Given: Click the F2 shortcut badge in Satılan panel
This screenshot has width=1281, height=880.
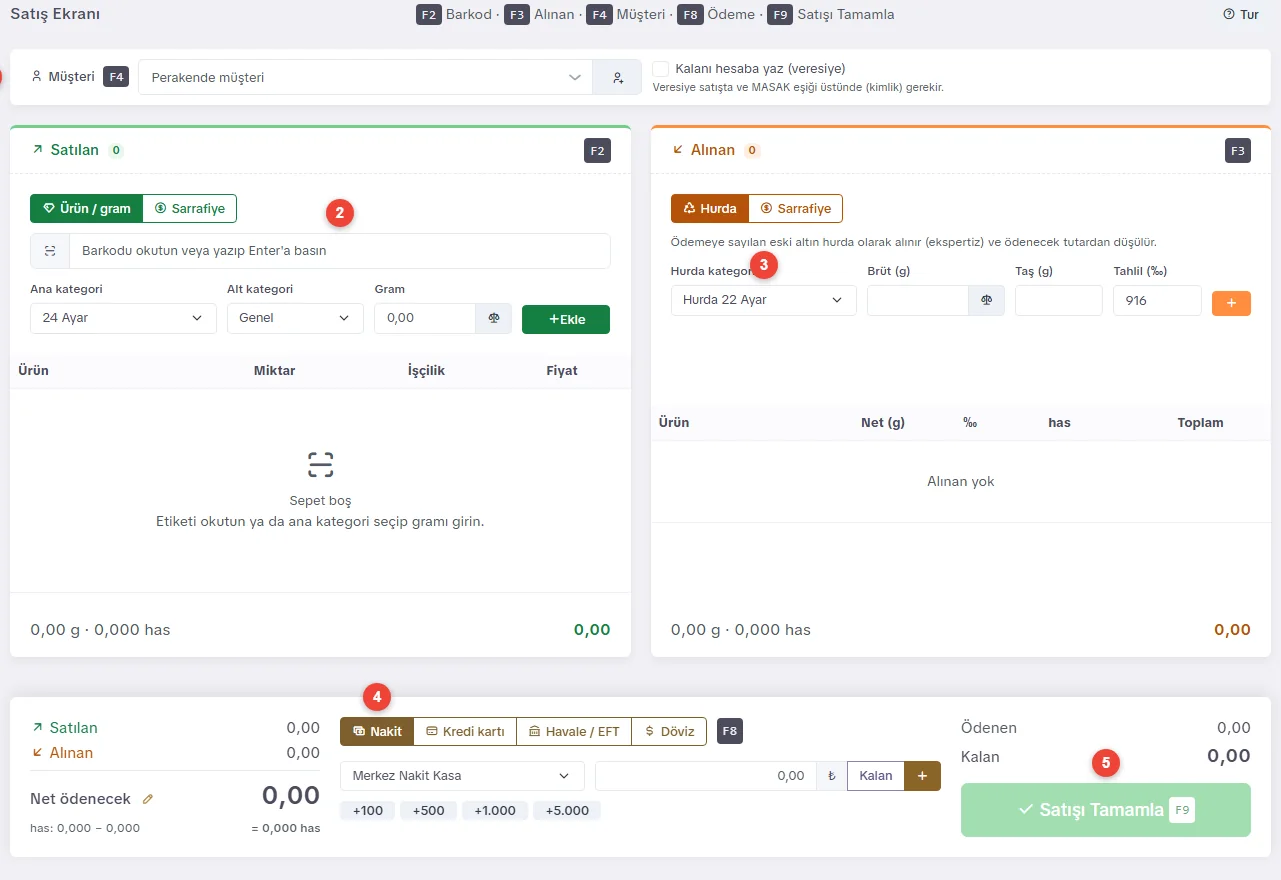Looking at the screenshot, I should [597, 151].
